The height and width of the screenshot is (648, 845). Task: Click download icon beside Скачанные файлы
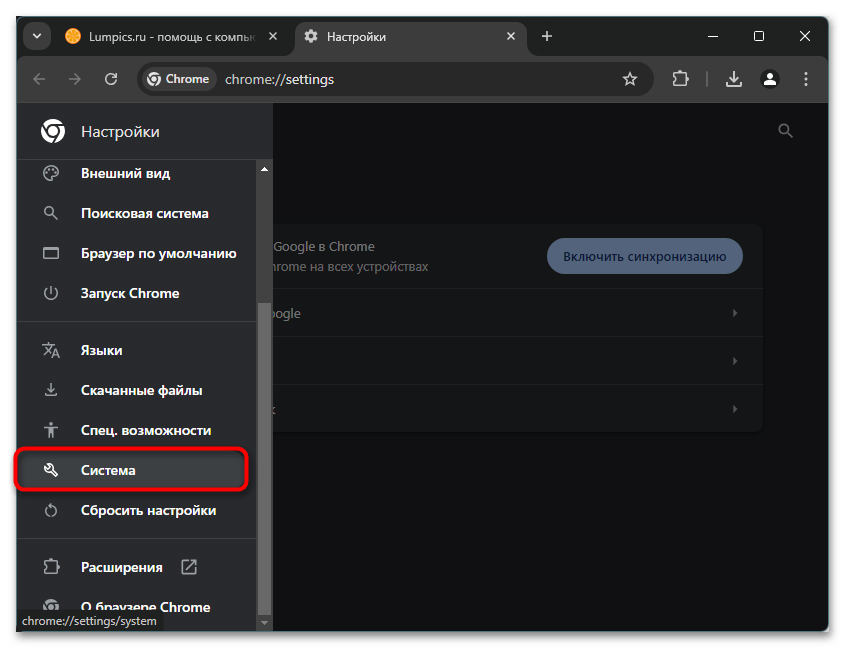point(51,390)
